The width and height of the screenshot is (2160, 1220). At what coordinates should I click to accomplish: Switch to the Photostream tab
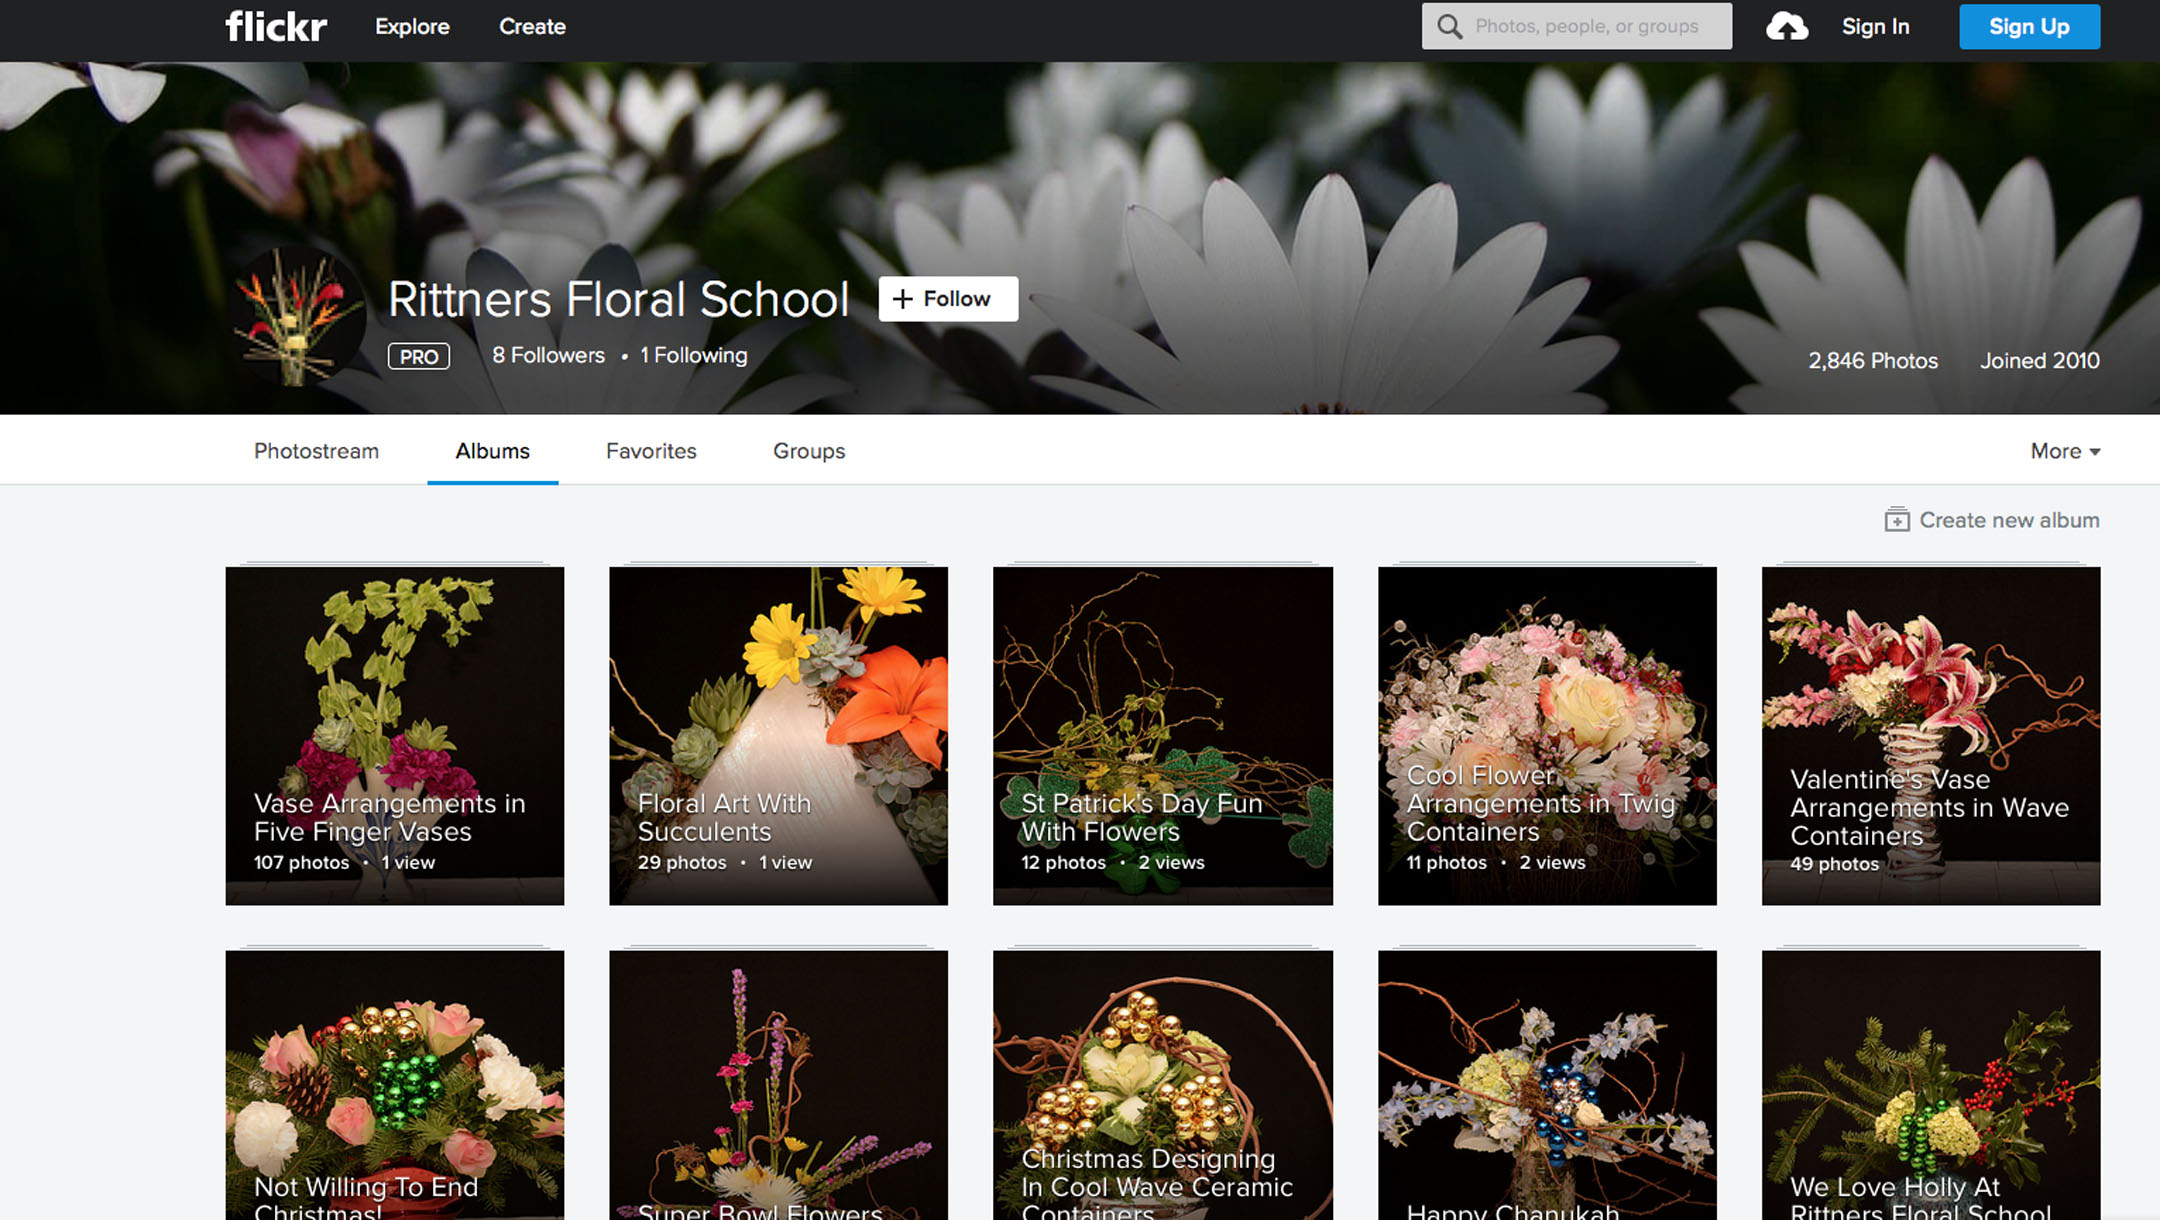[x=316, y=451]
